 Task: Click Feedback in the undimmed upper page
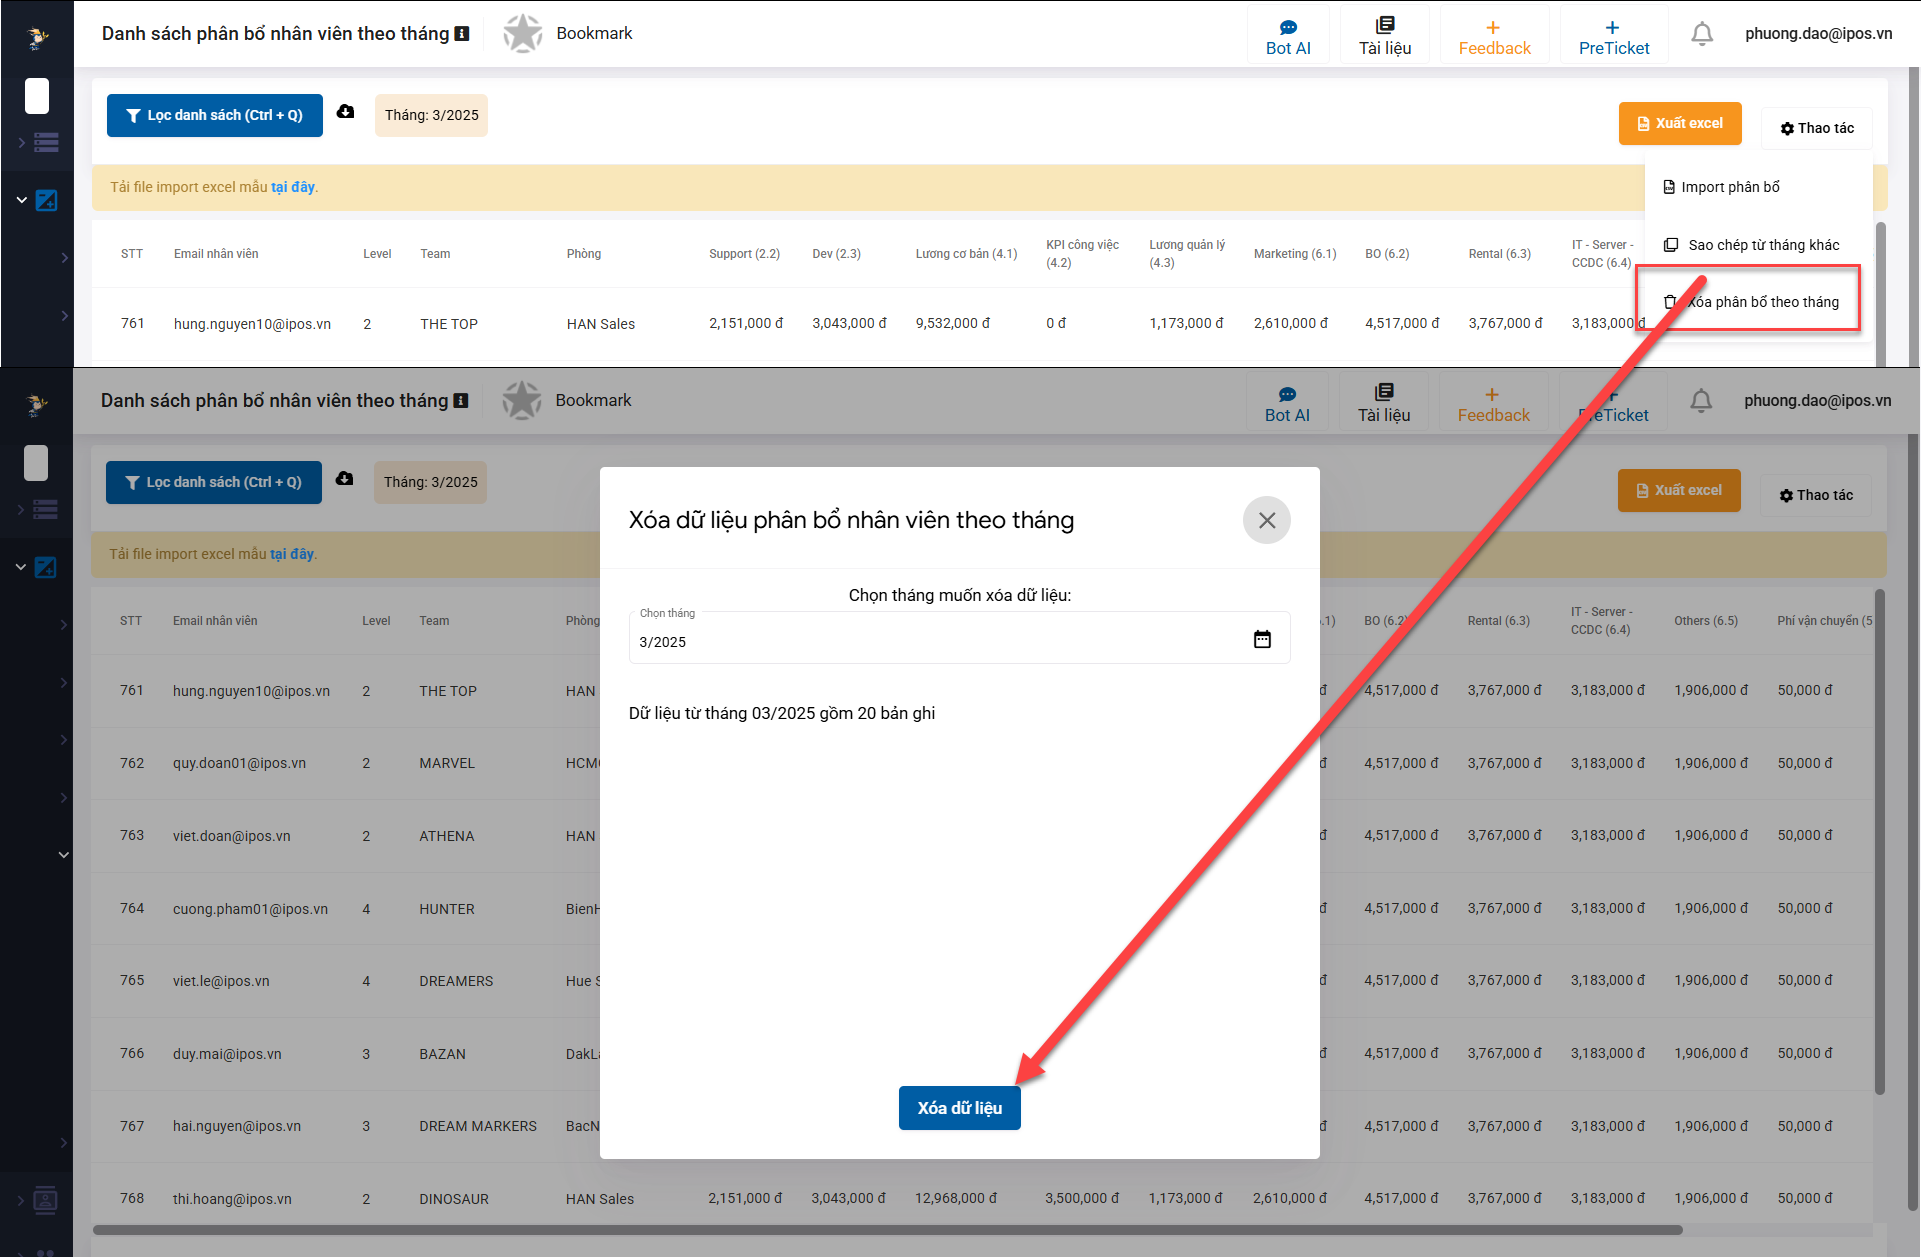pos(1494,37)
